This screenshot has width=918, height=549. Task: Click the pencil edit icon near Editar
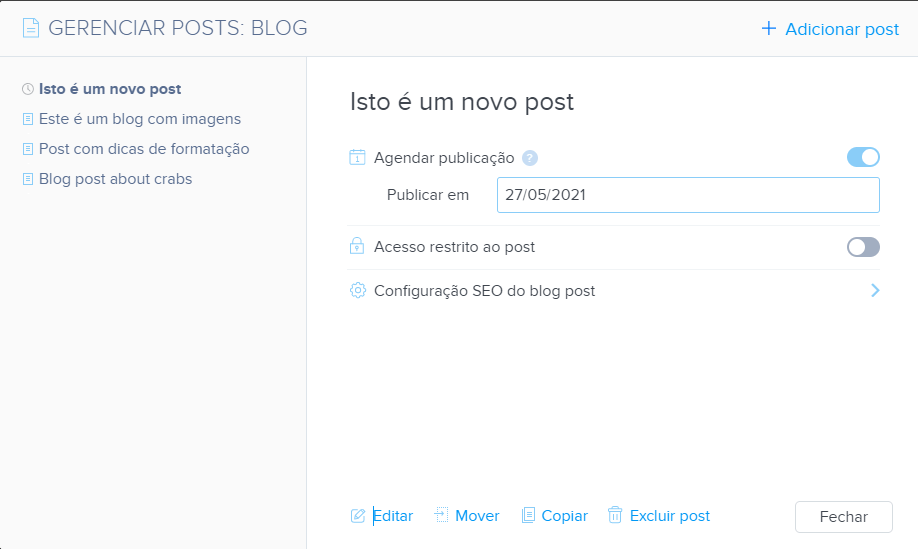(358, 516)
